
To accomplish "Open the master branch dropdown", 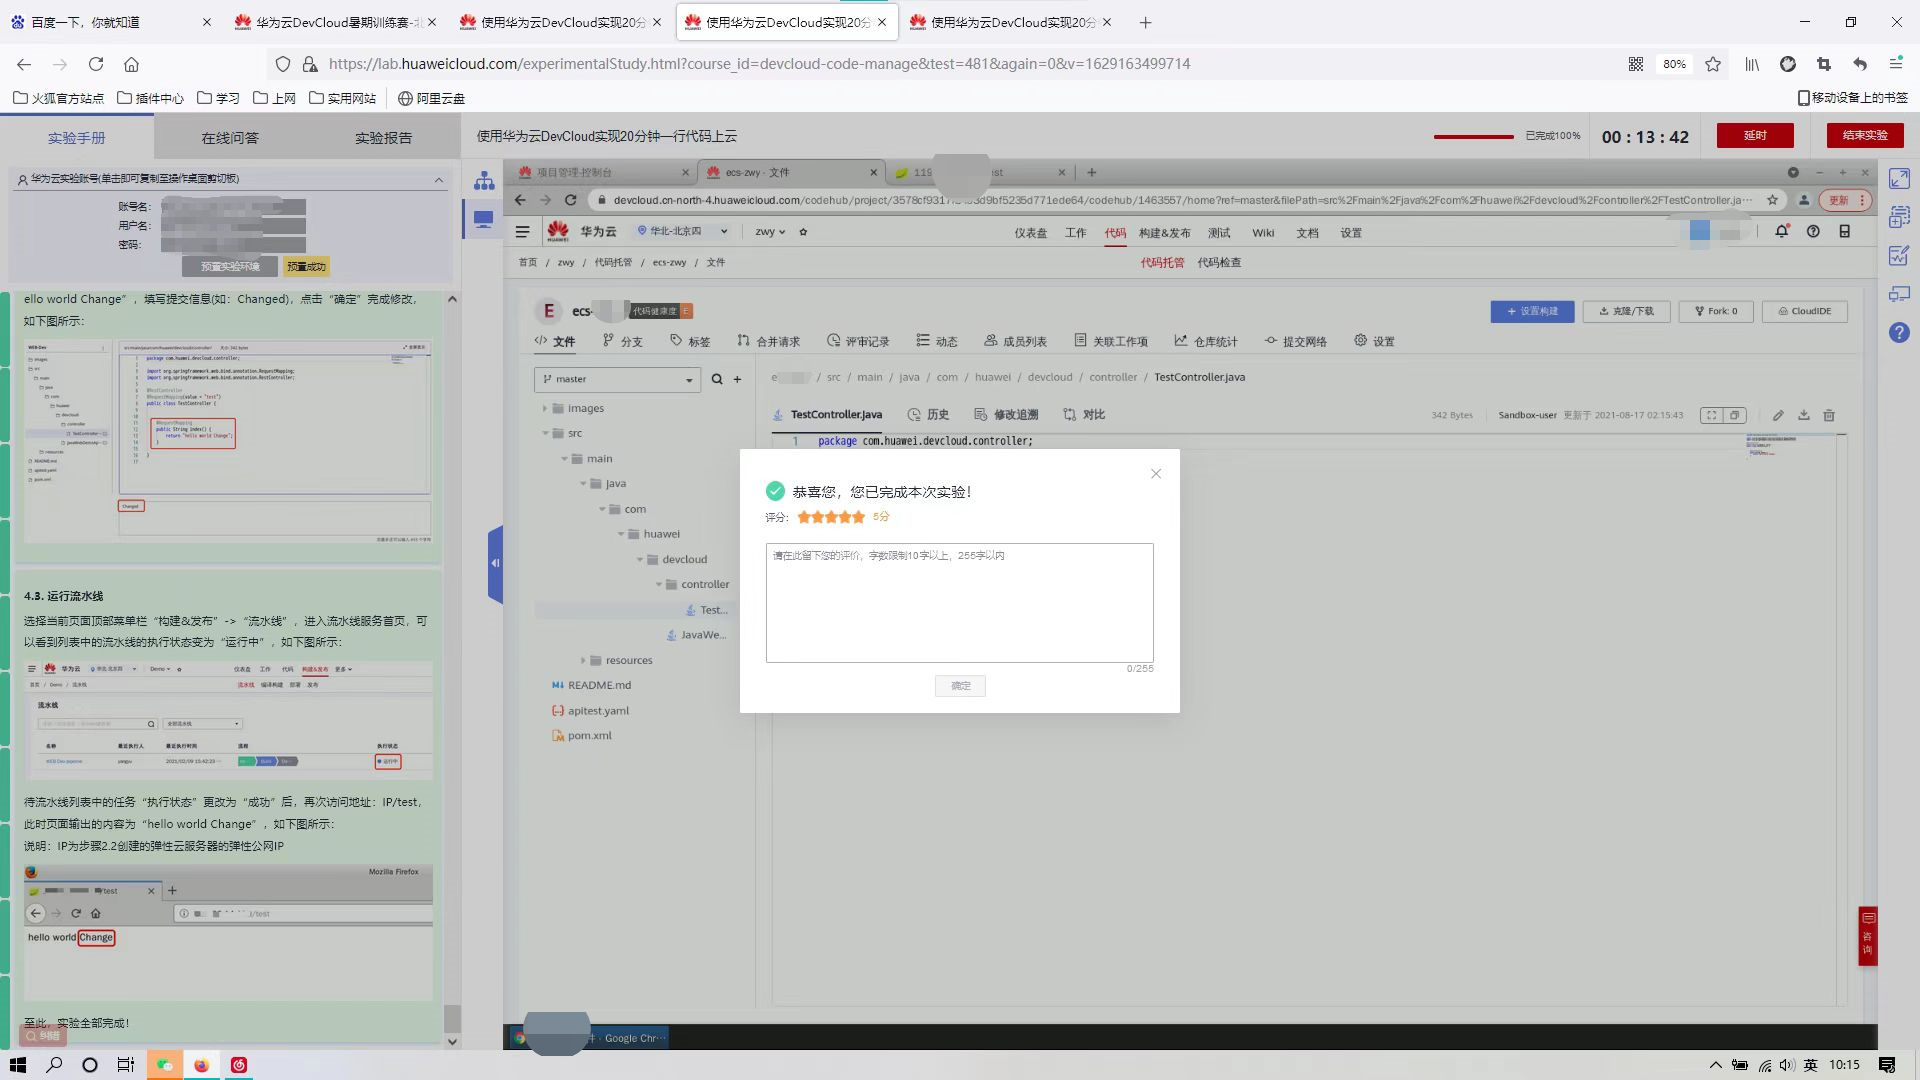I will (617, 379).
